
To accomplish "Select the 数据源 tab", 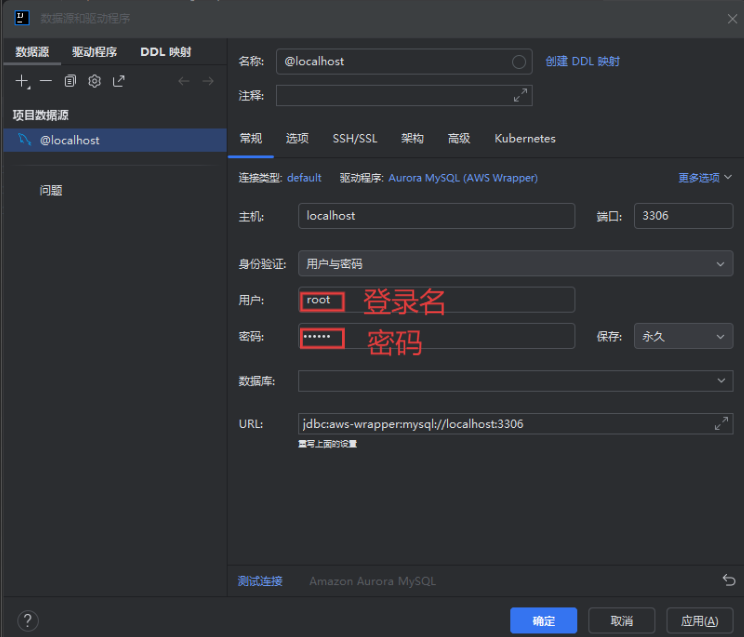I will 32,52.
